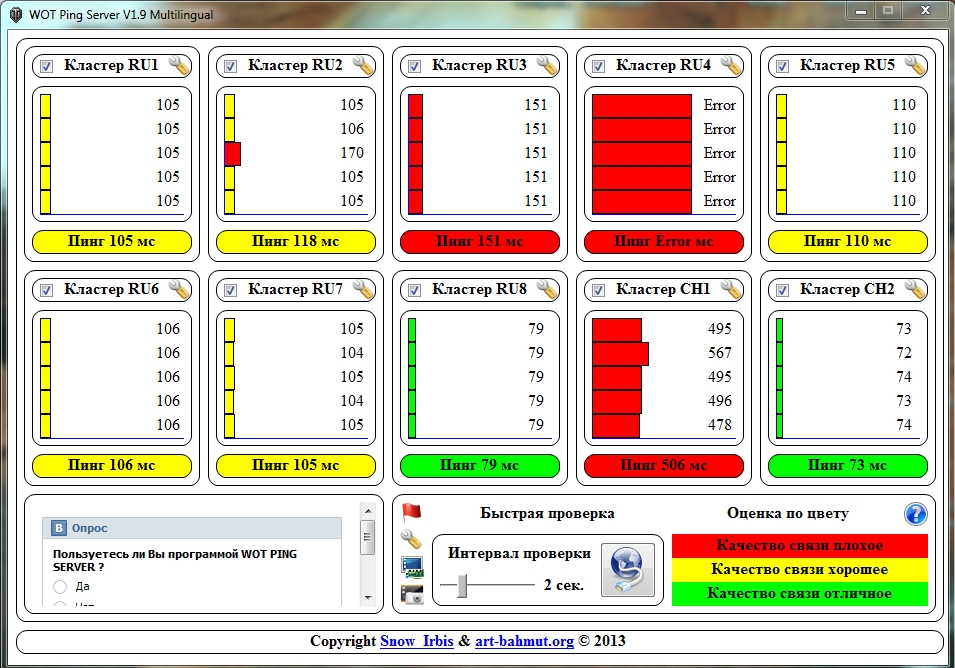Click the 567 ping value in CH1
Image resolution: width=955 pixels, height=668 pixels.
719,353
